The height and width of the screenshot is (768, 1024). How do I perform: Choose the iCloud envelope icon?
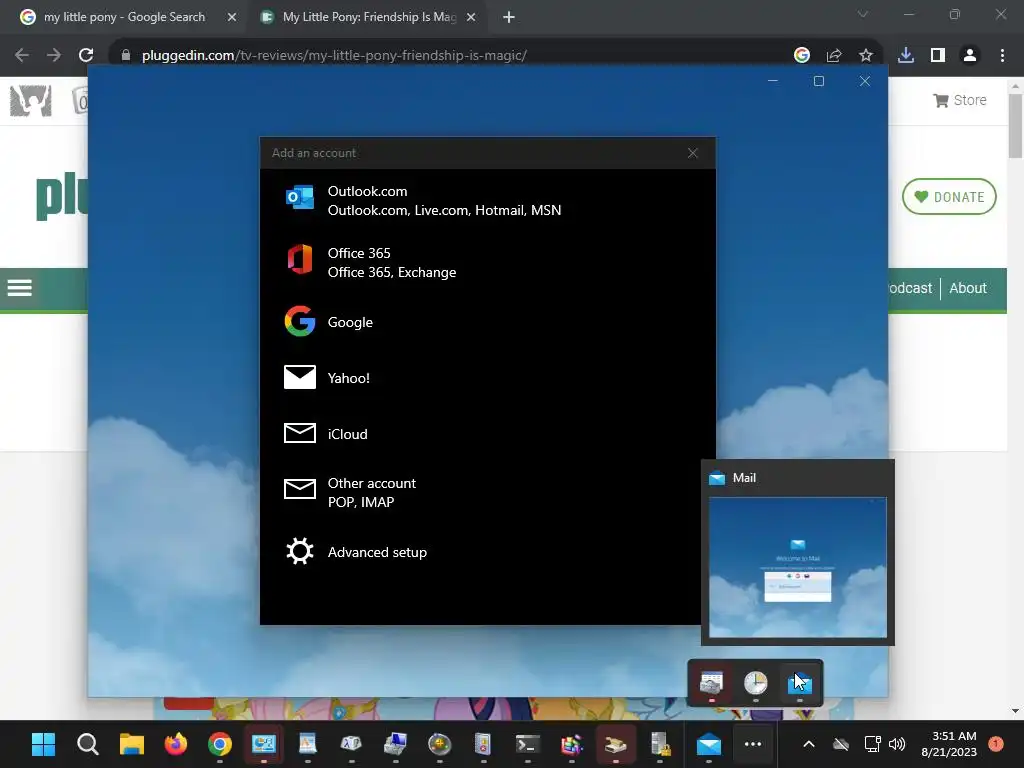[300, 433]
